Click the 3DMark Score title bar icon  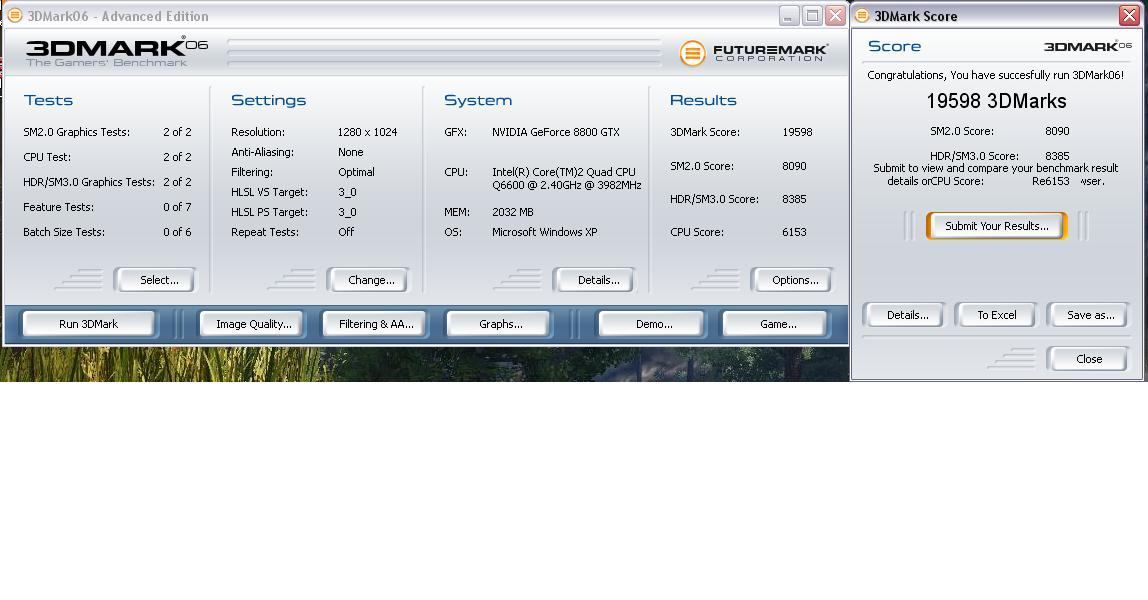click(862, 15)
